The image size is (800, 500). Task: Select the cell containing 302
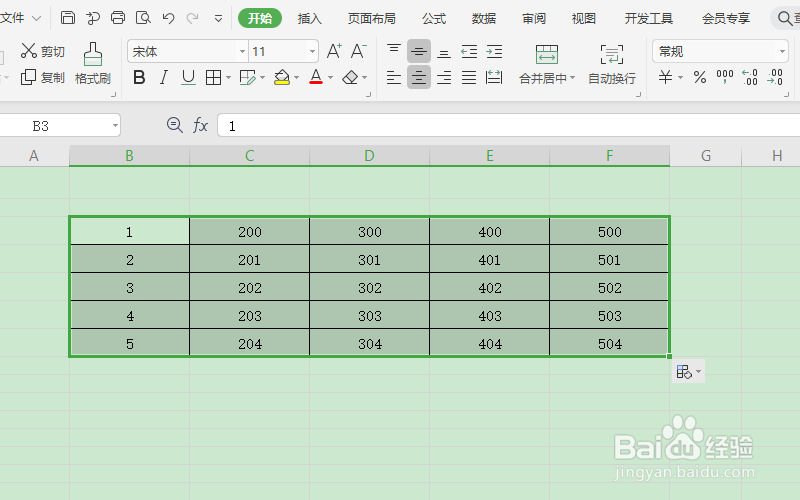[369, 287]
